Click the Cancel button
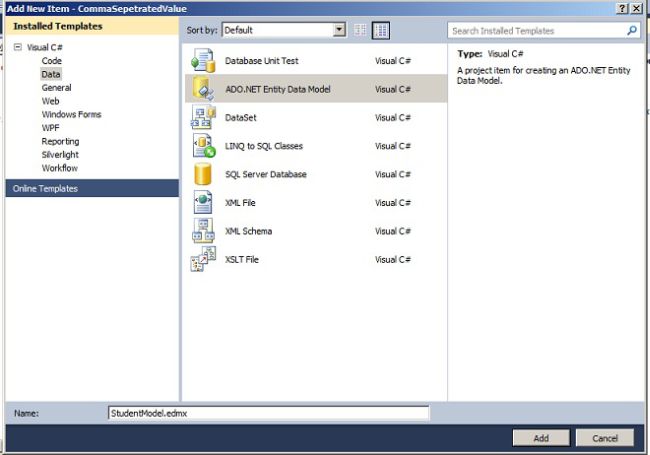The image size is (650, 455). click(605, 438)
